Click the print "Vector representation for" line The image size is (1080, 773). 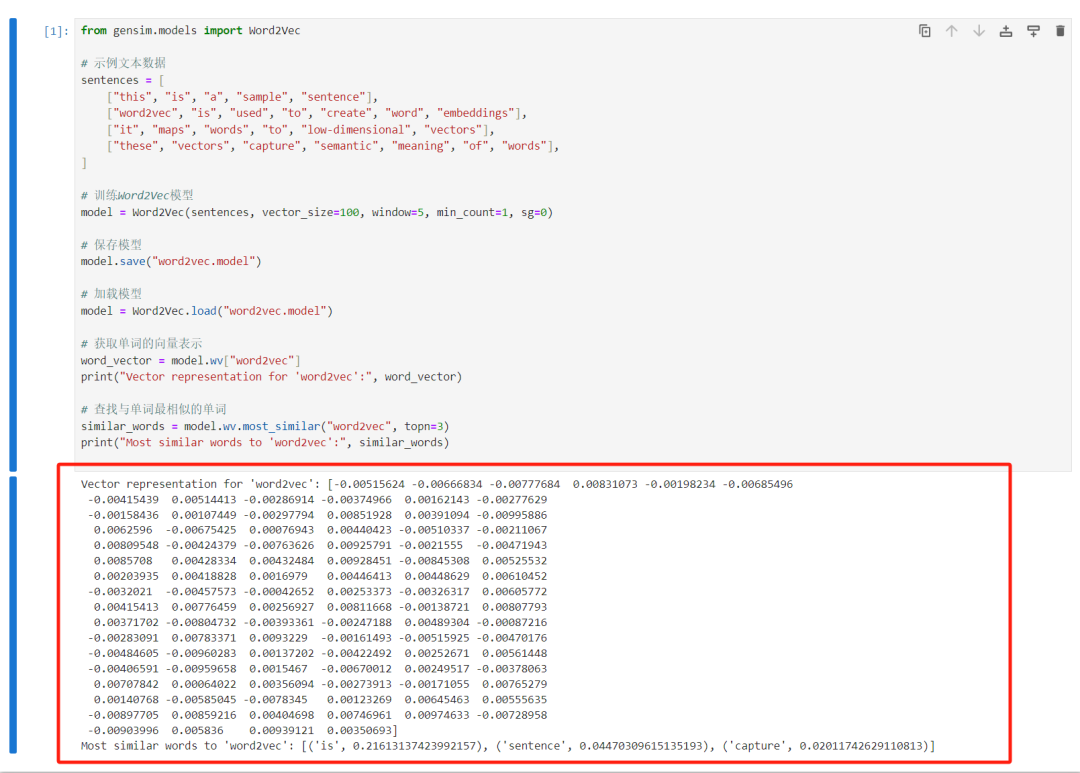coord(271,377)
